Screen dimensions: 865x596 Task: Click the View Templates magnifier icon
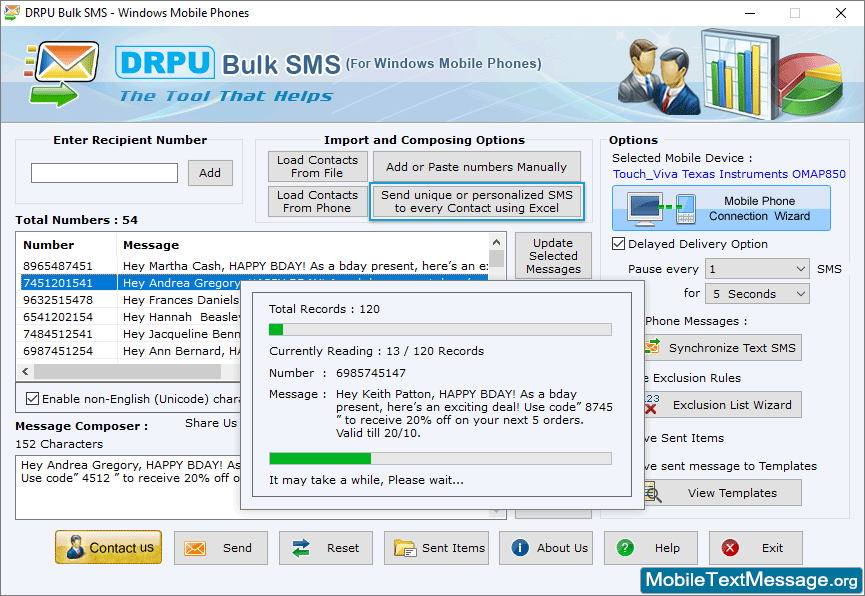click(653, 493)
